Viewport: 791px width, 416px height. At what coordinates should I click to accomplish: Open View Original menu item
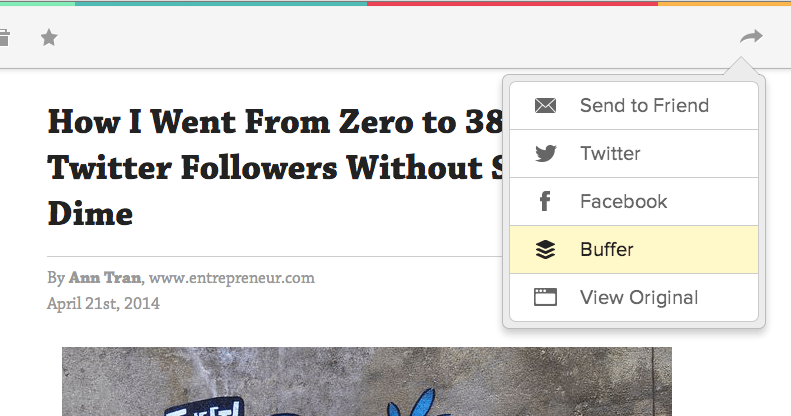point(634,297)
